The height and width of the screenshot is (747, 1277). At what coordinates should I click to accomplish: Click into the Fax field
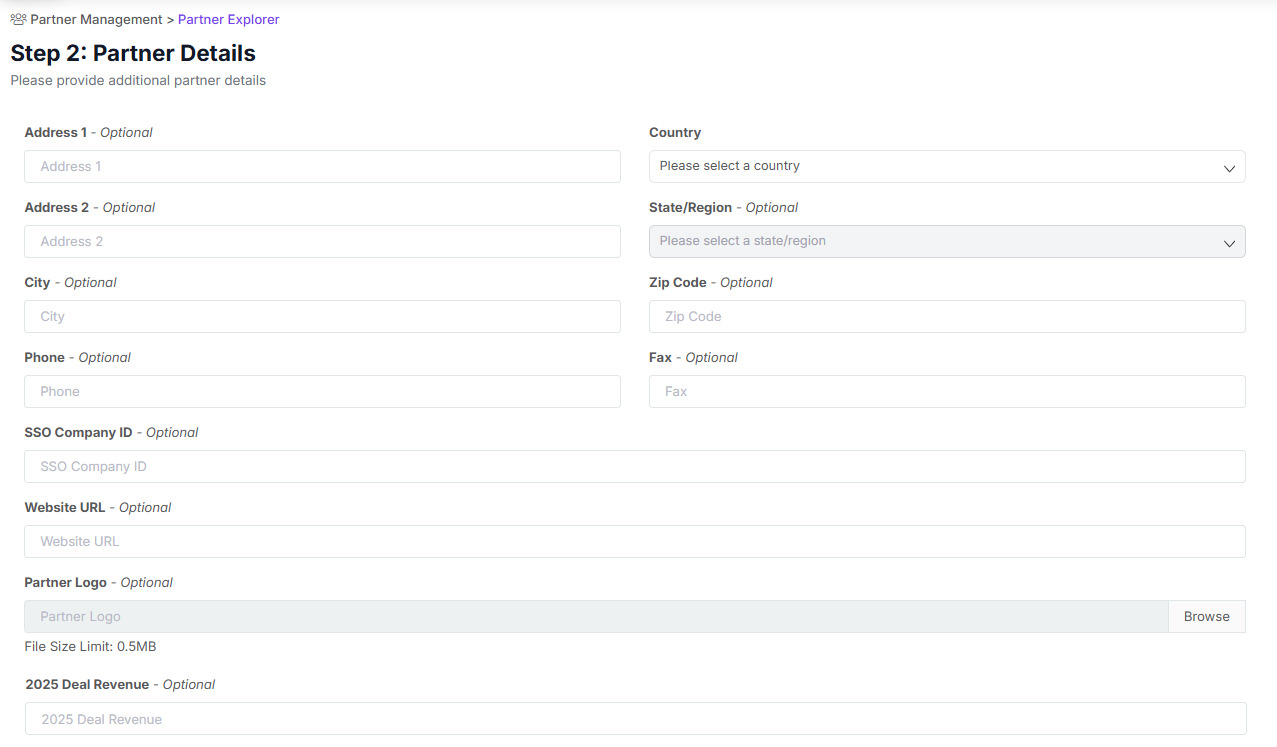pos(947,391)
